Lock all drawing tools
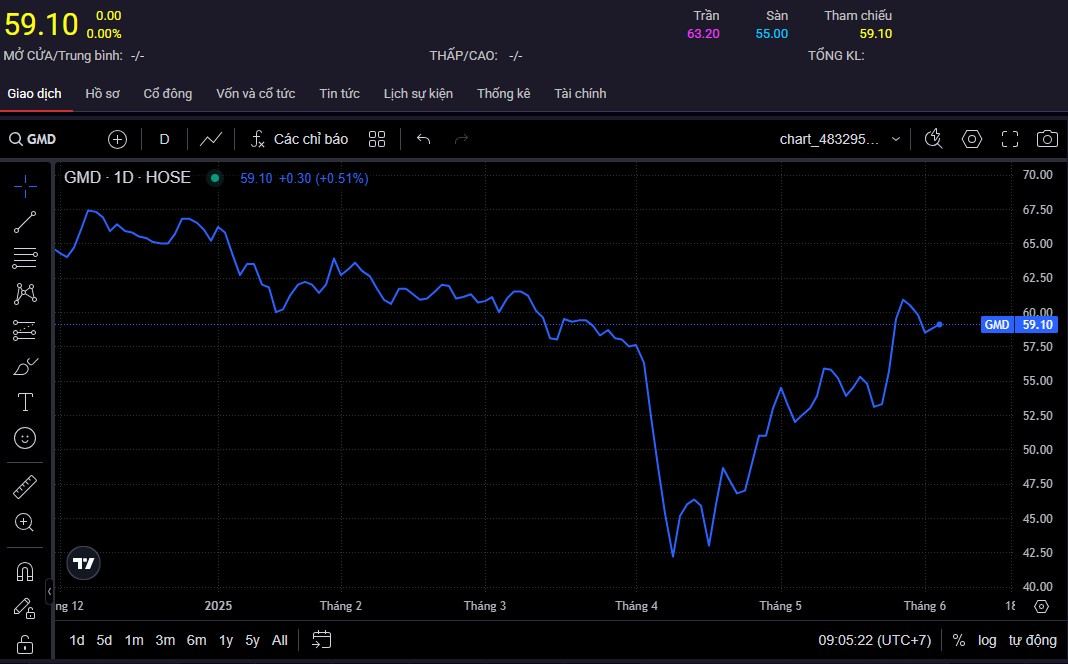The image size is (1068, 664). 25,644
